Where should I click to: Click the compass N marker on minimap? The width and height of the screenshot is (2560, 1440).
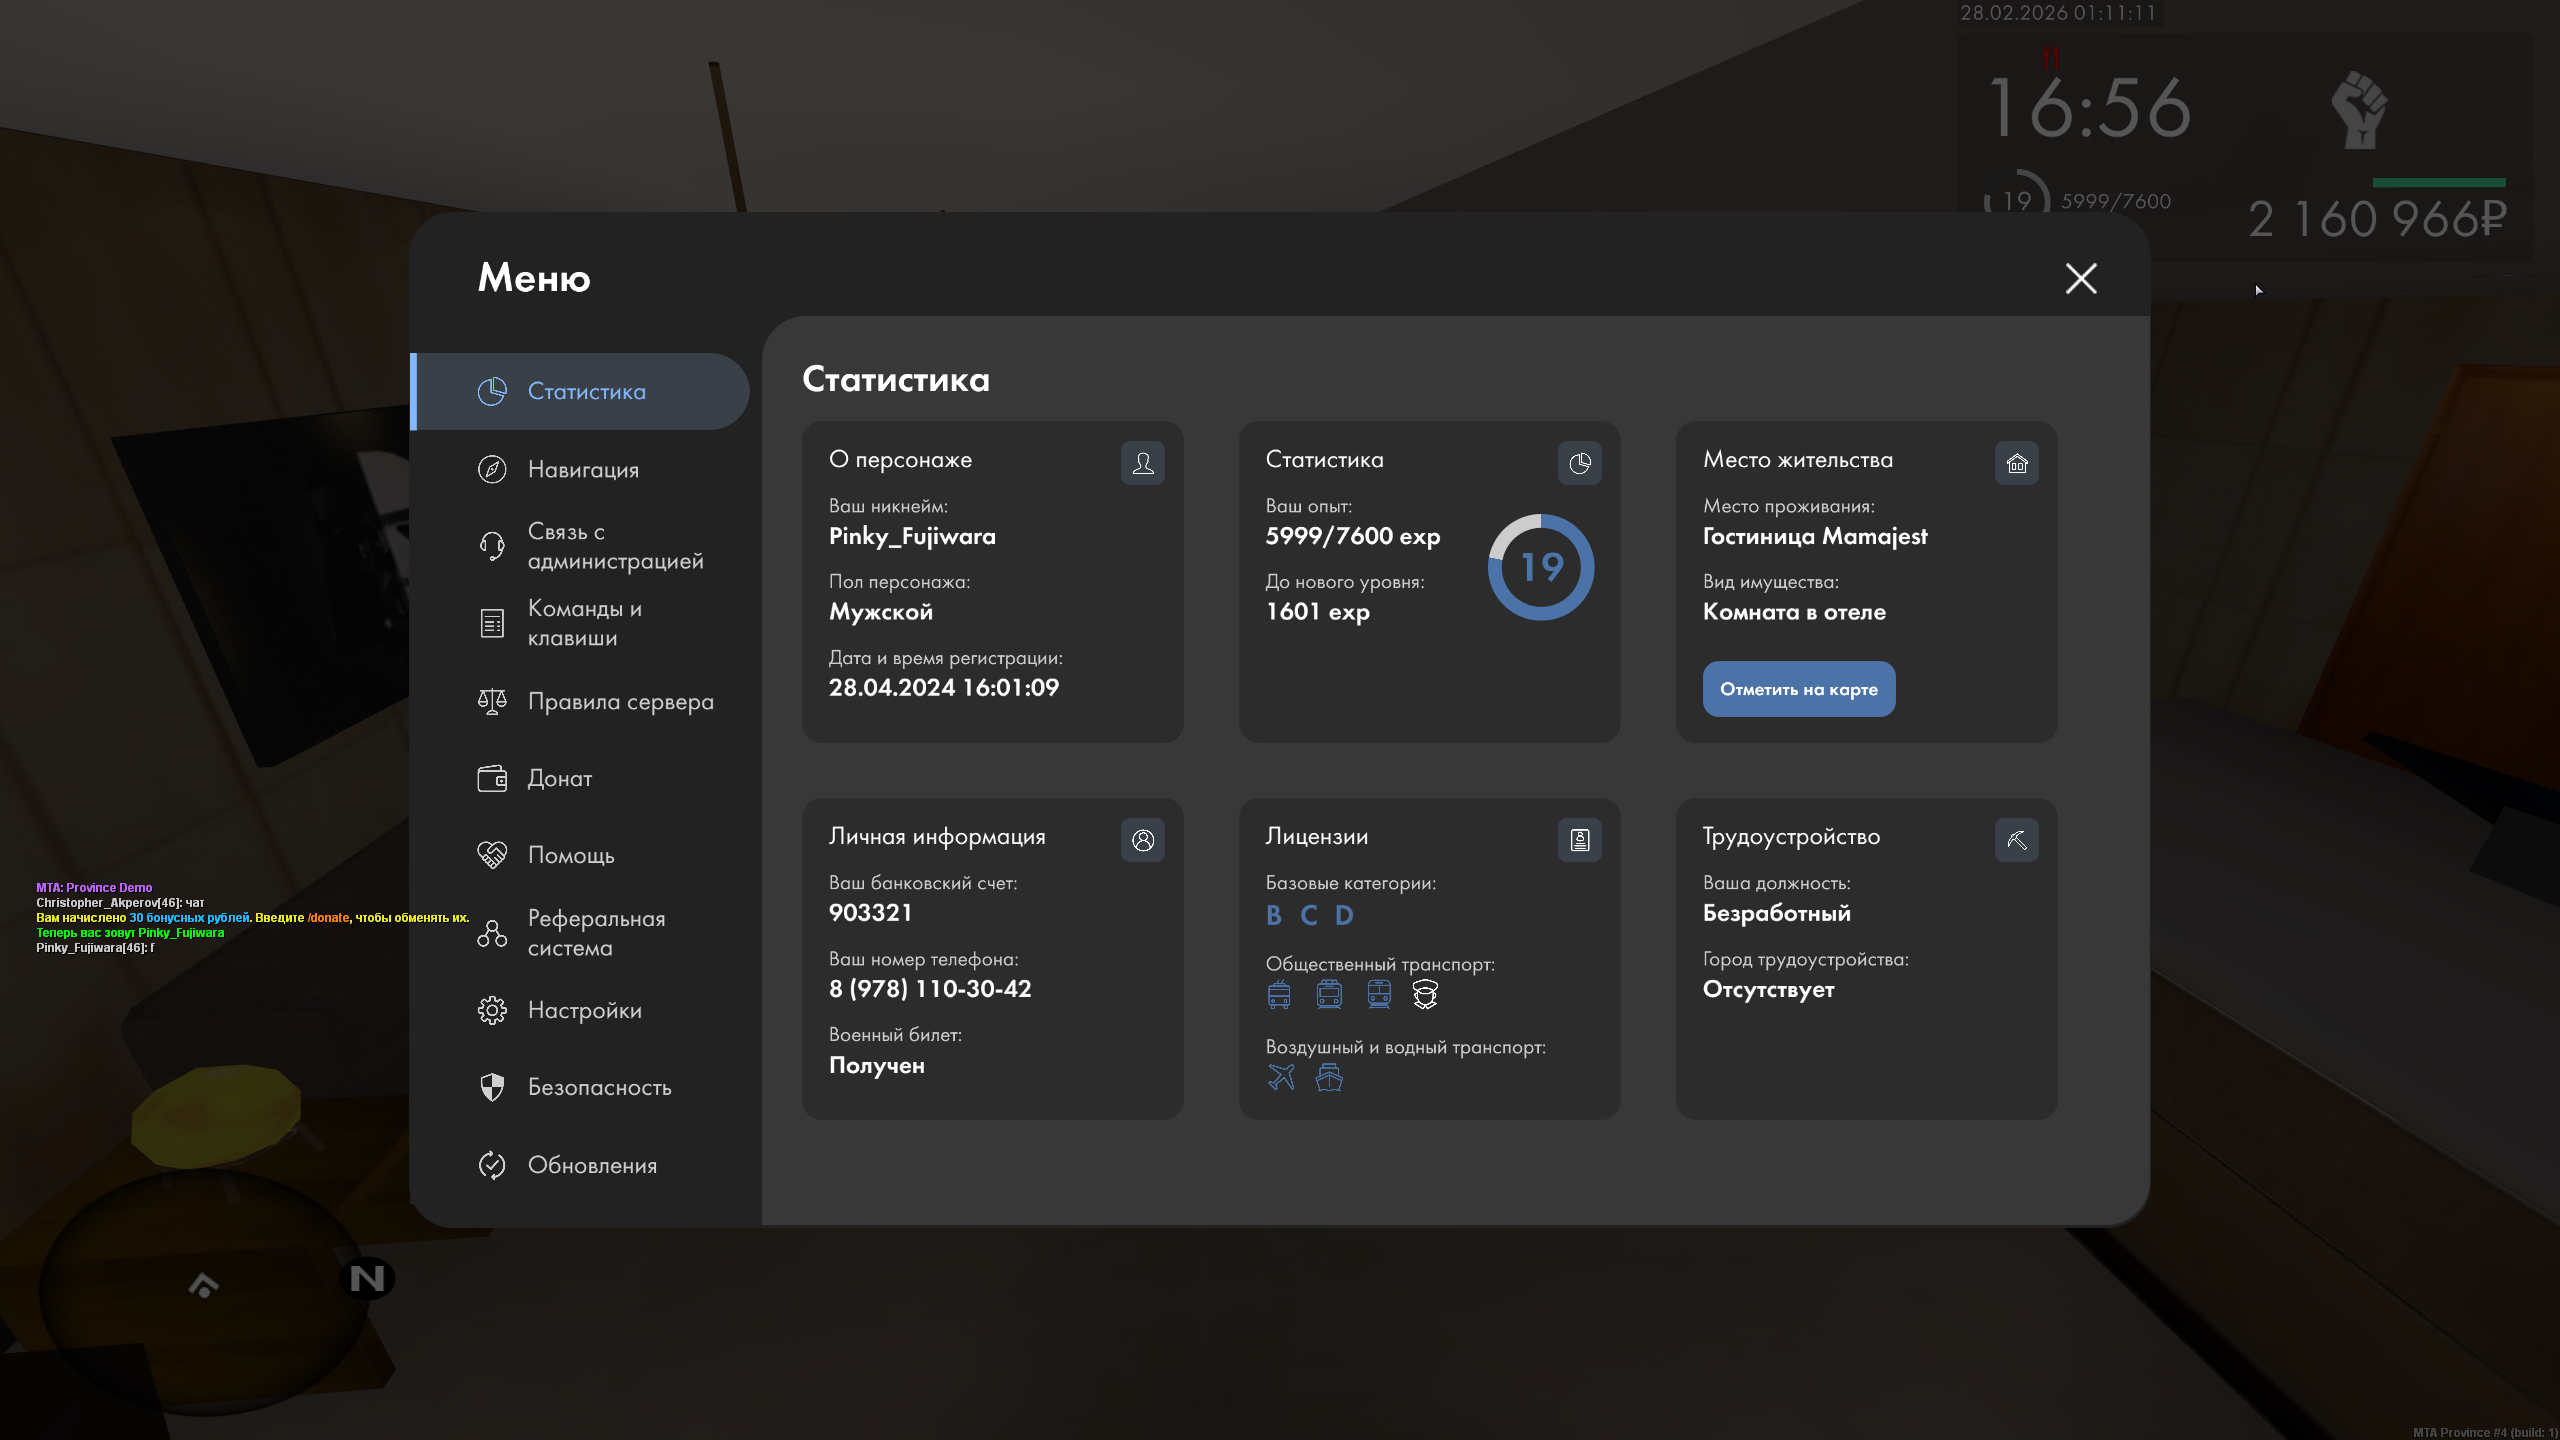(367, 1278)
